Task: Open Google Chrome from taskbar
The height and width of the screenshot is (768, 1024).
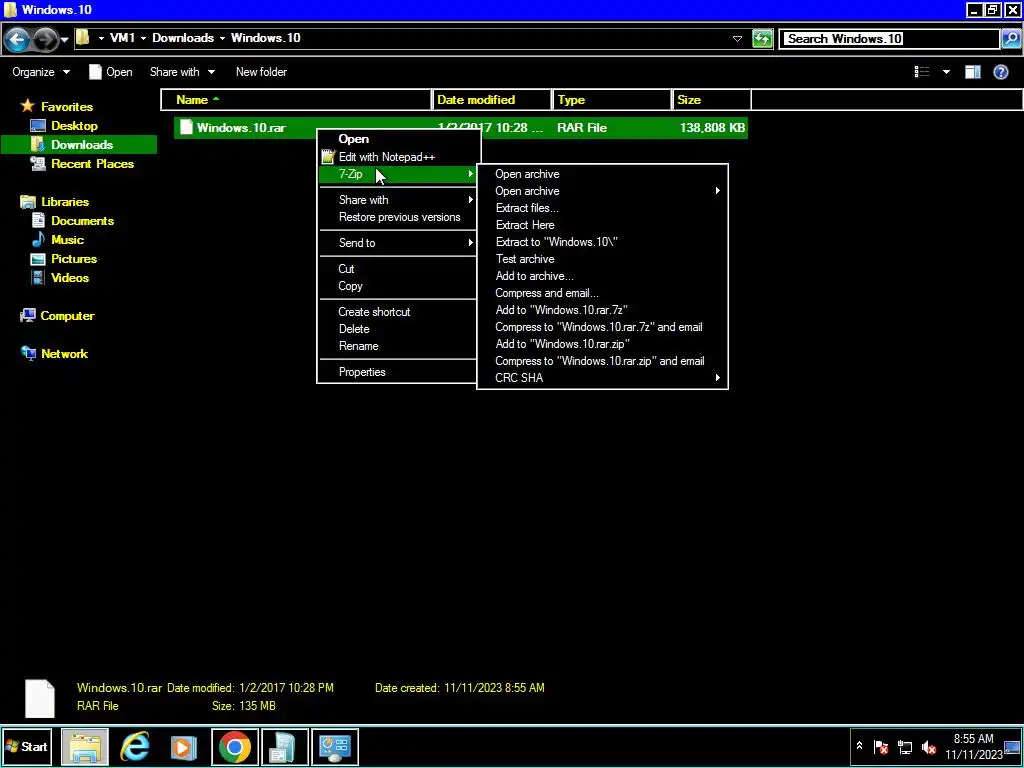Action: (234, 747)
